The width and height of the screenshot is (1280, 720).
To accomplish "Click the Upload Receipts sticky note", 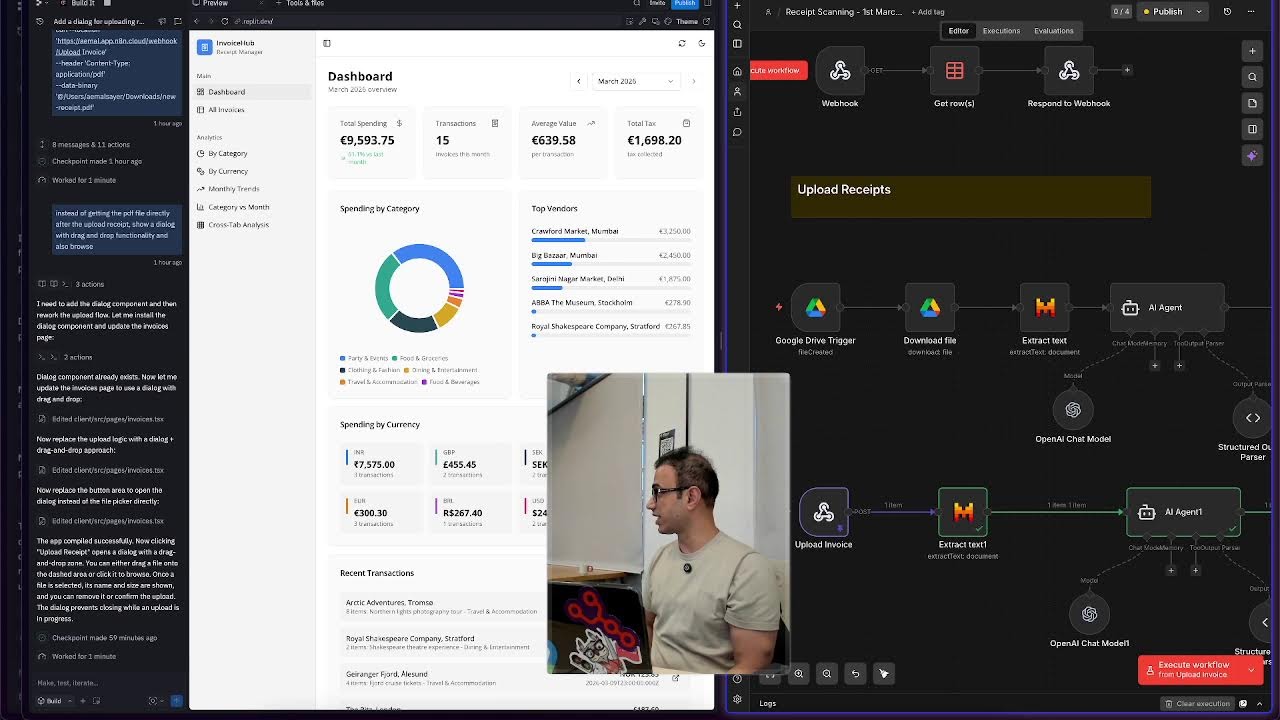I will click(x=971, y=197).
